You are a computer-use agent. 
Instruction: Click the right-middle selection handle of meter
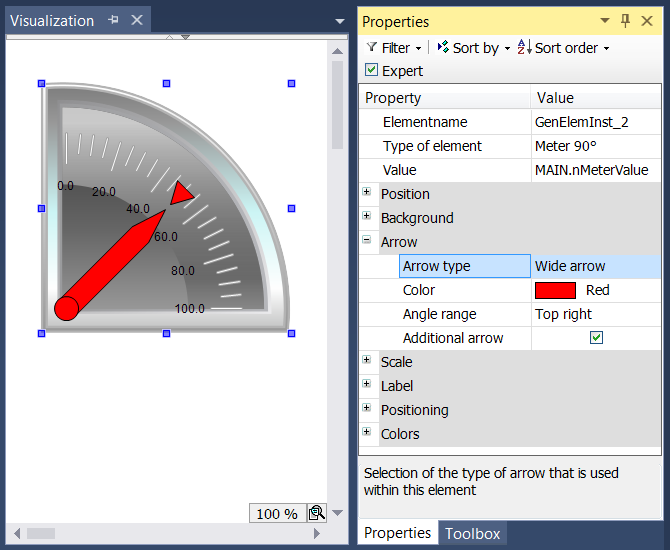291,209
